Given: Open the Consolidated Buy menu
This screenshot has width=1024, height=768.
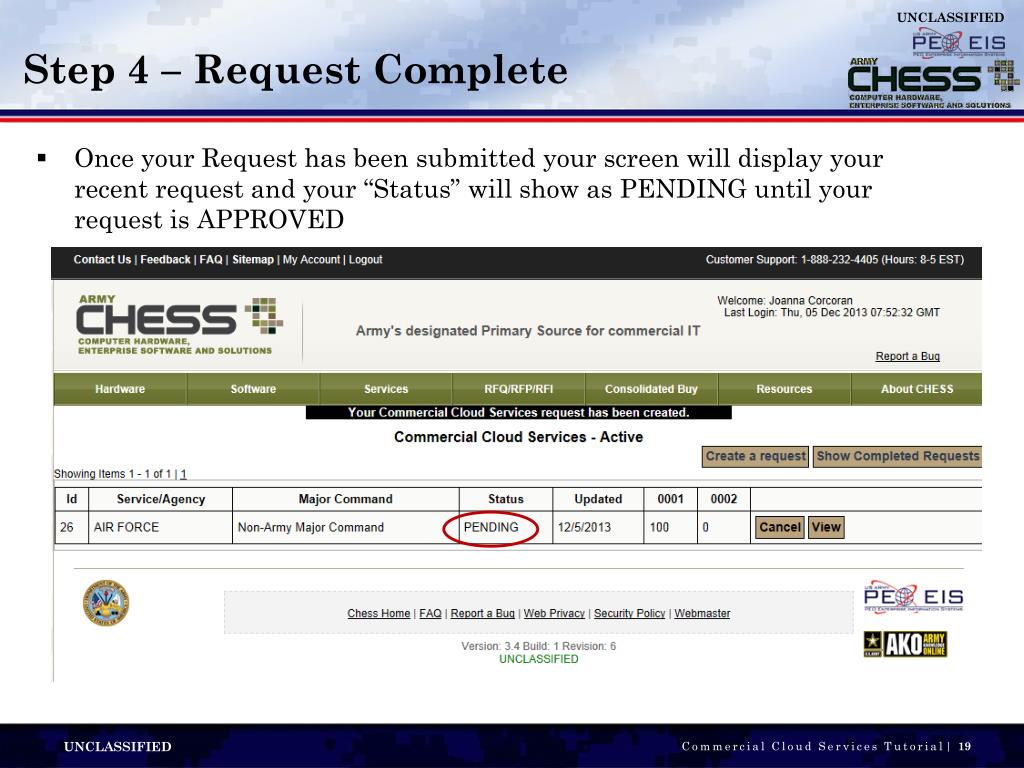Looking at the screenshot, I should (x=651, y=389).
